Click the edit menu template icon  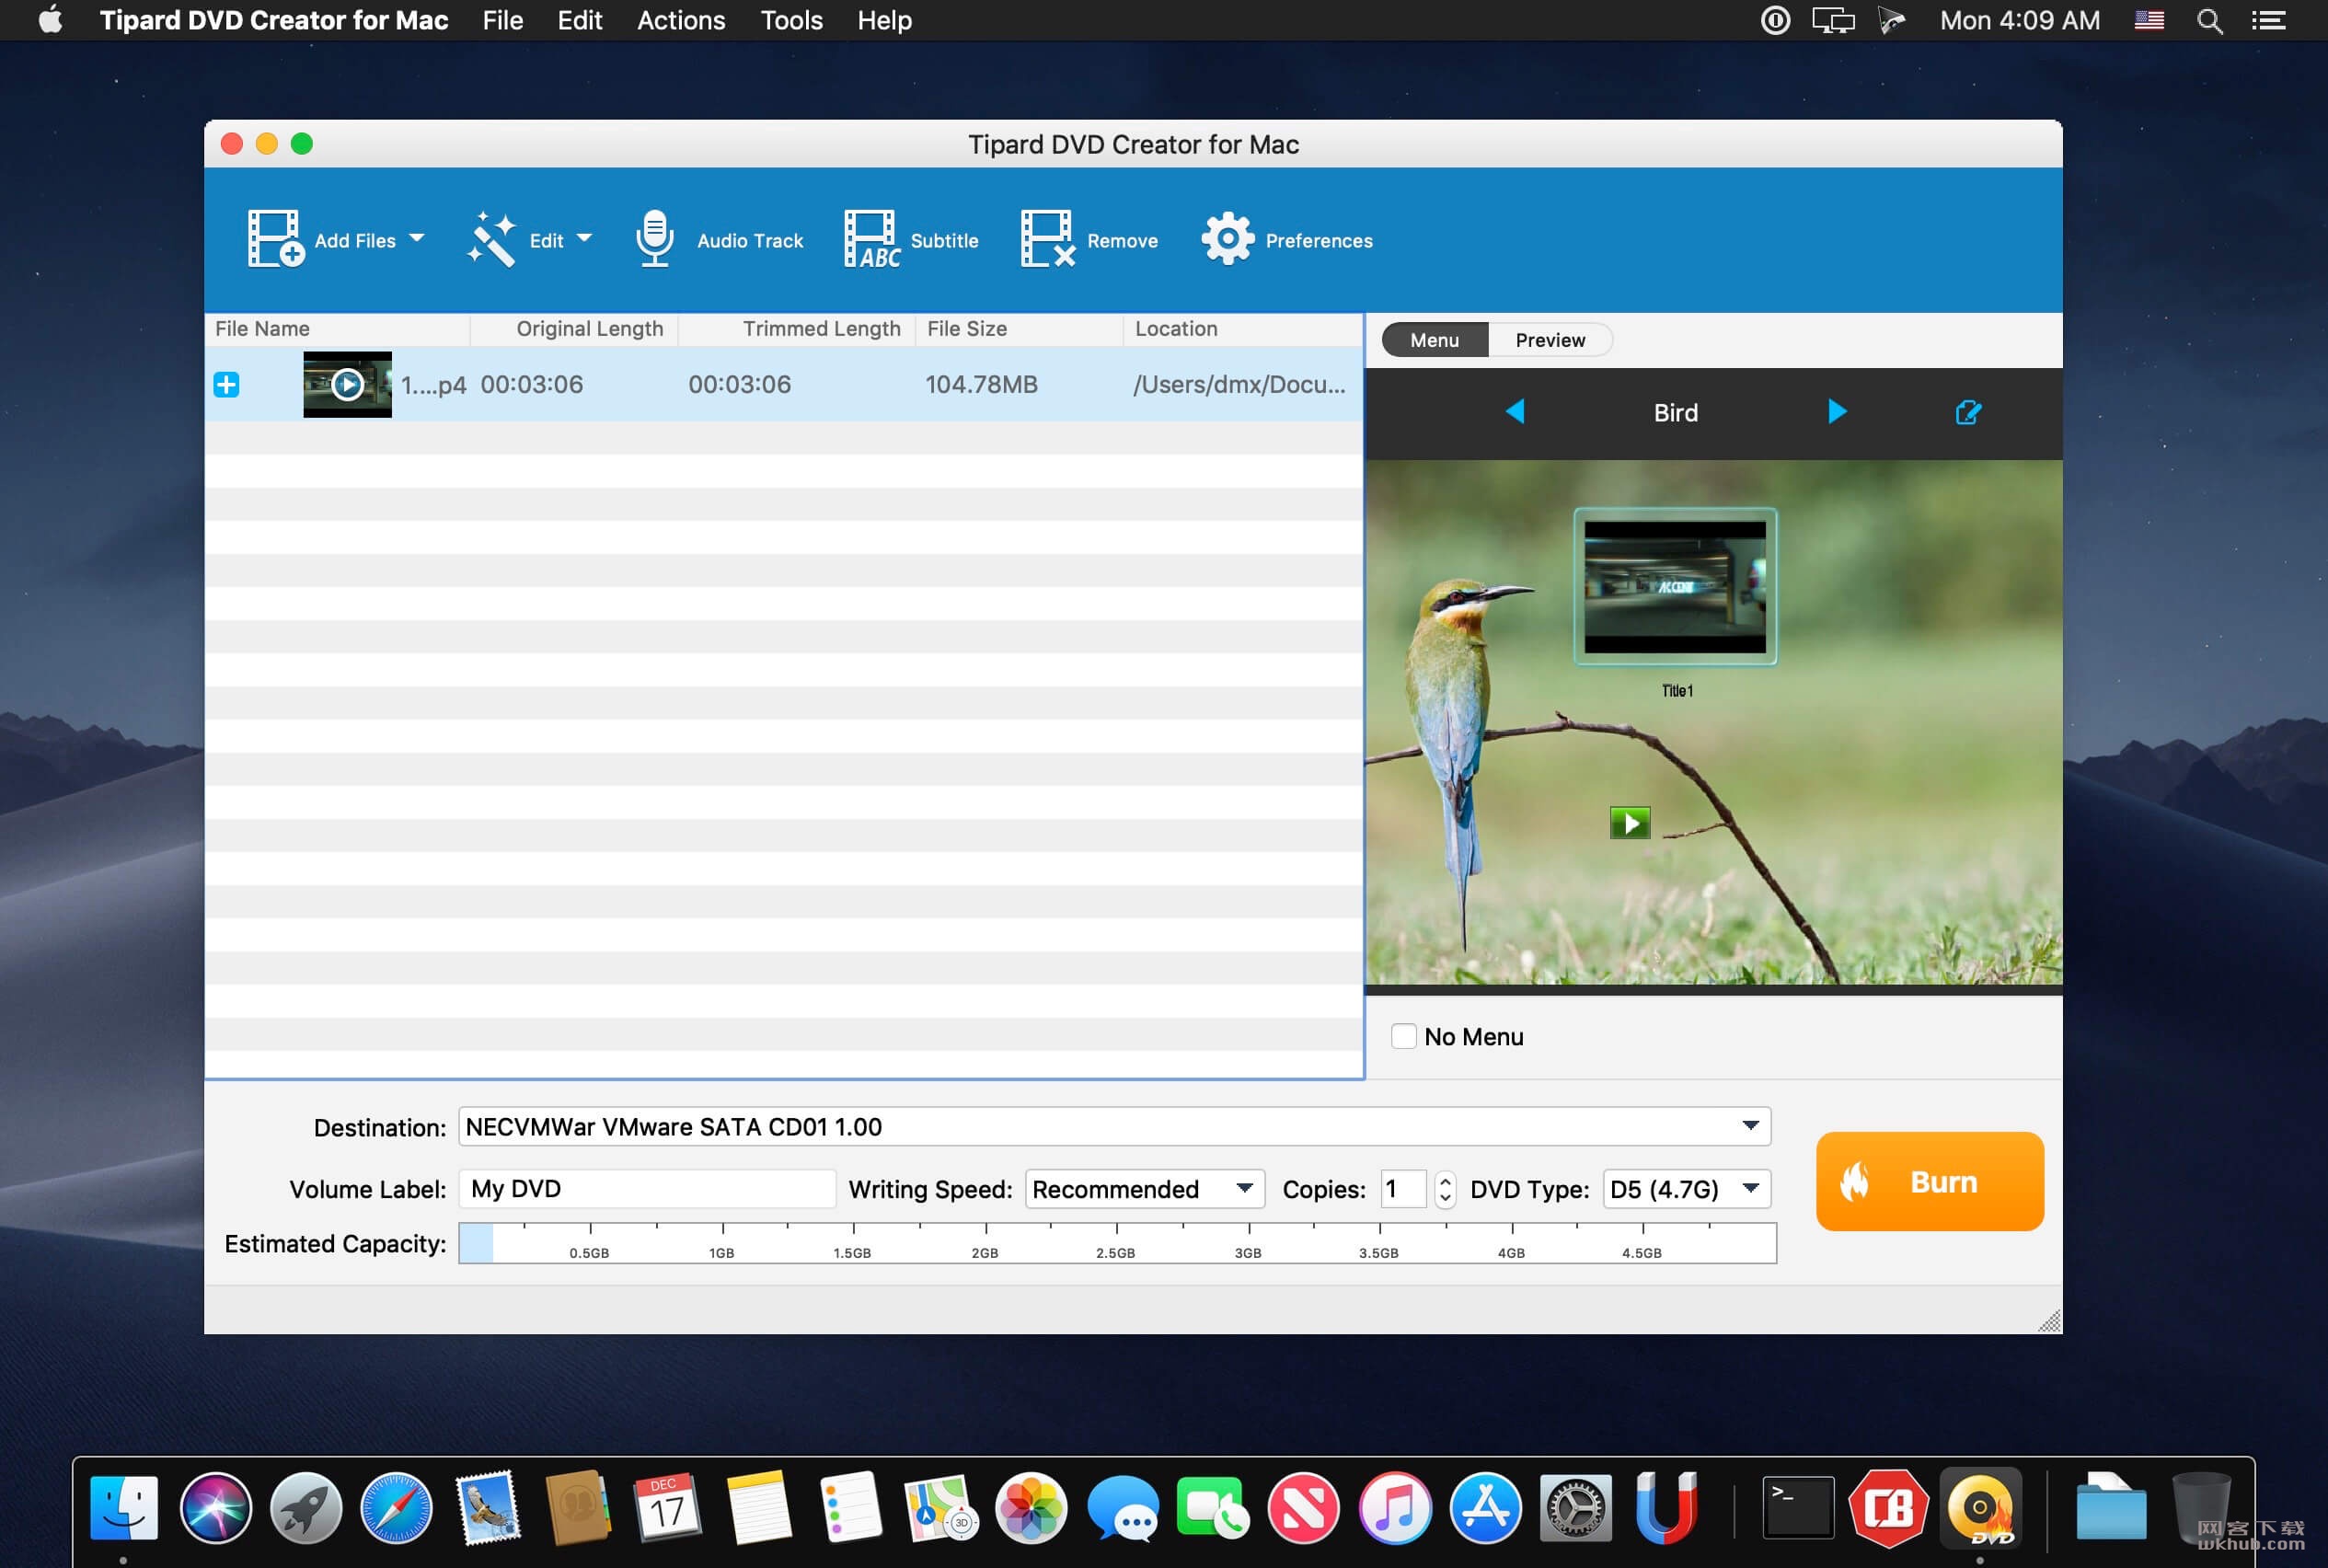tap(1968, 412)
